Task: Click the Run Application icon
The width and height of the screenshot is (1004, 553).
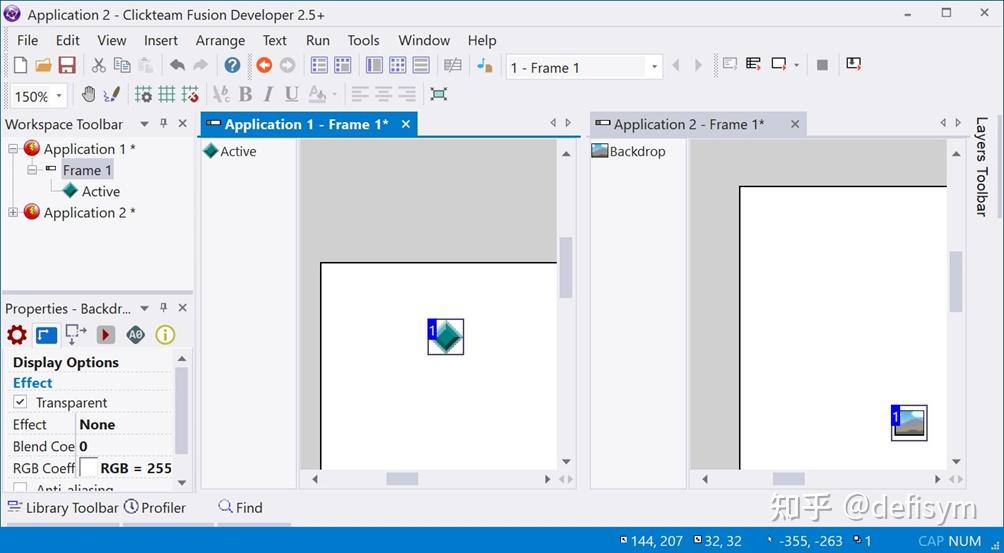Action: pyautogui.click(x=754, y=64)
